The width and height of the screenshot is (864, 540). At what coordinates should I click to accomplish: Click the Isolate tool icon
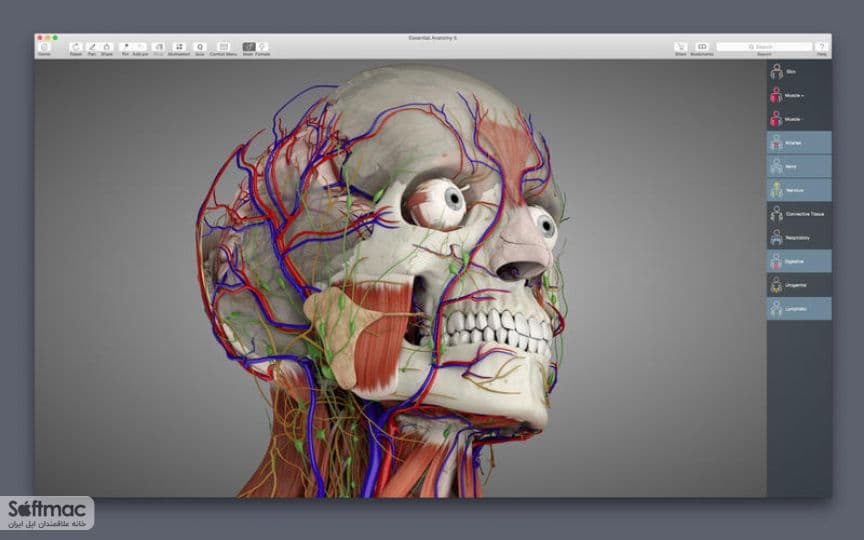pyautogui.click(x=199, y=47)
